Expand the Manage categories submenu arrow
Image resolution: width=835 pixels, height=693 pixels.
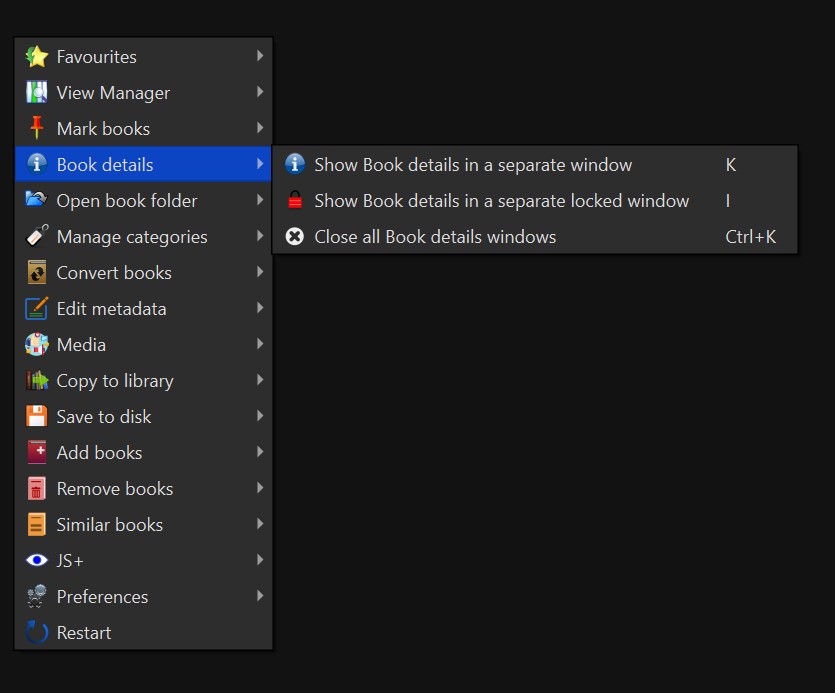(260, 237)
